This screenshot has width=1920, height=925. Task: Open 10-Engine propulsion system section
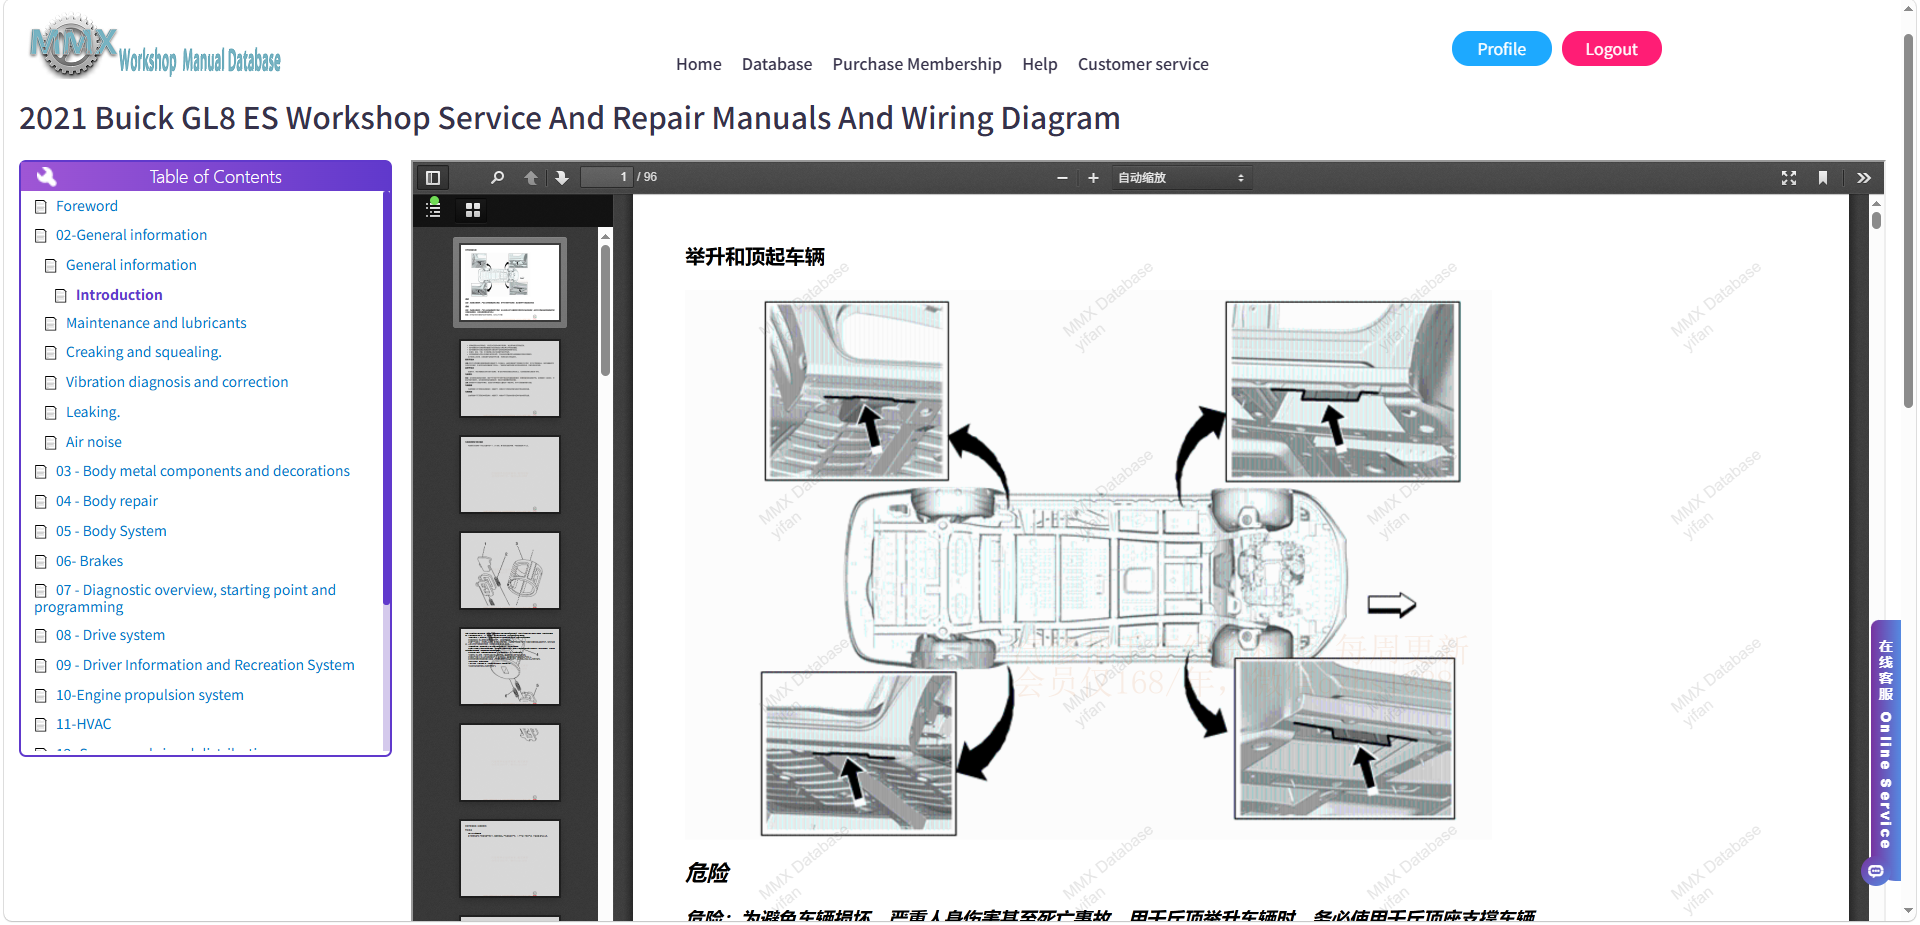tap(150, 695)
